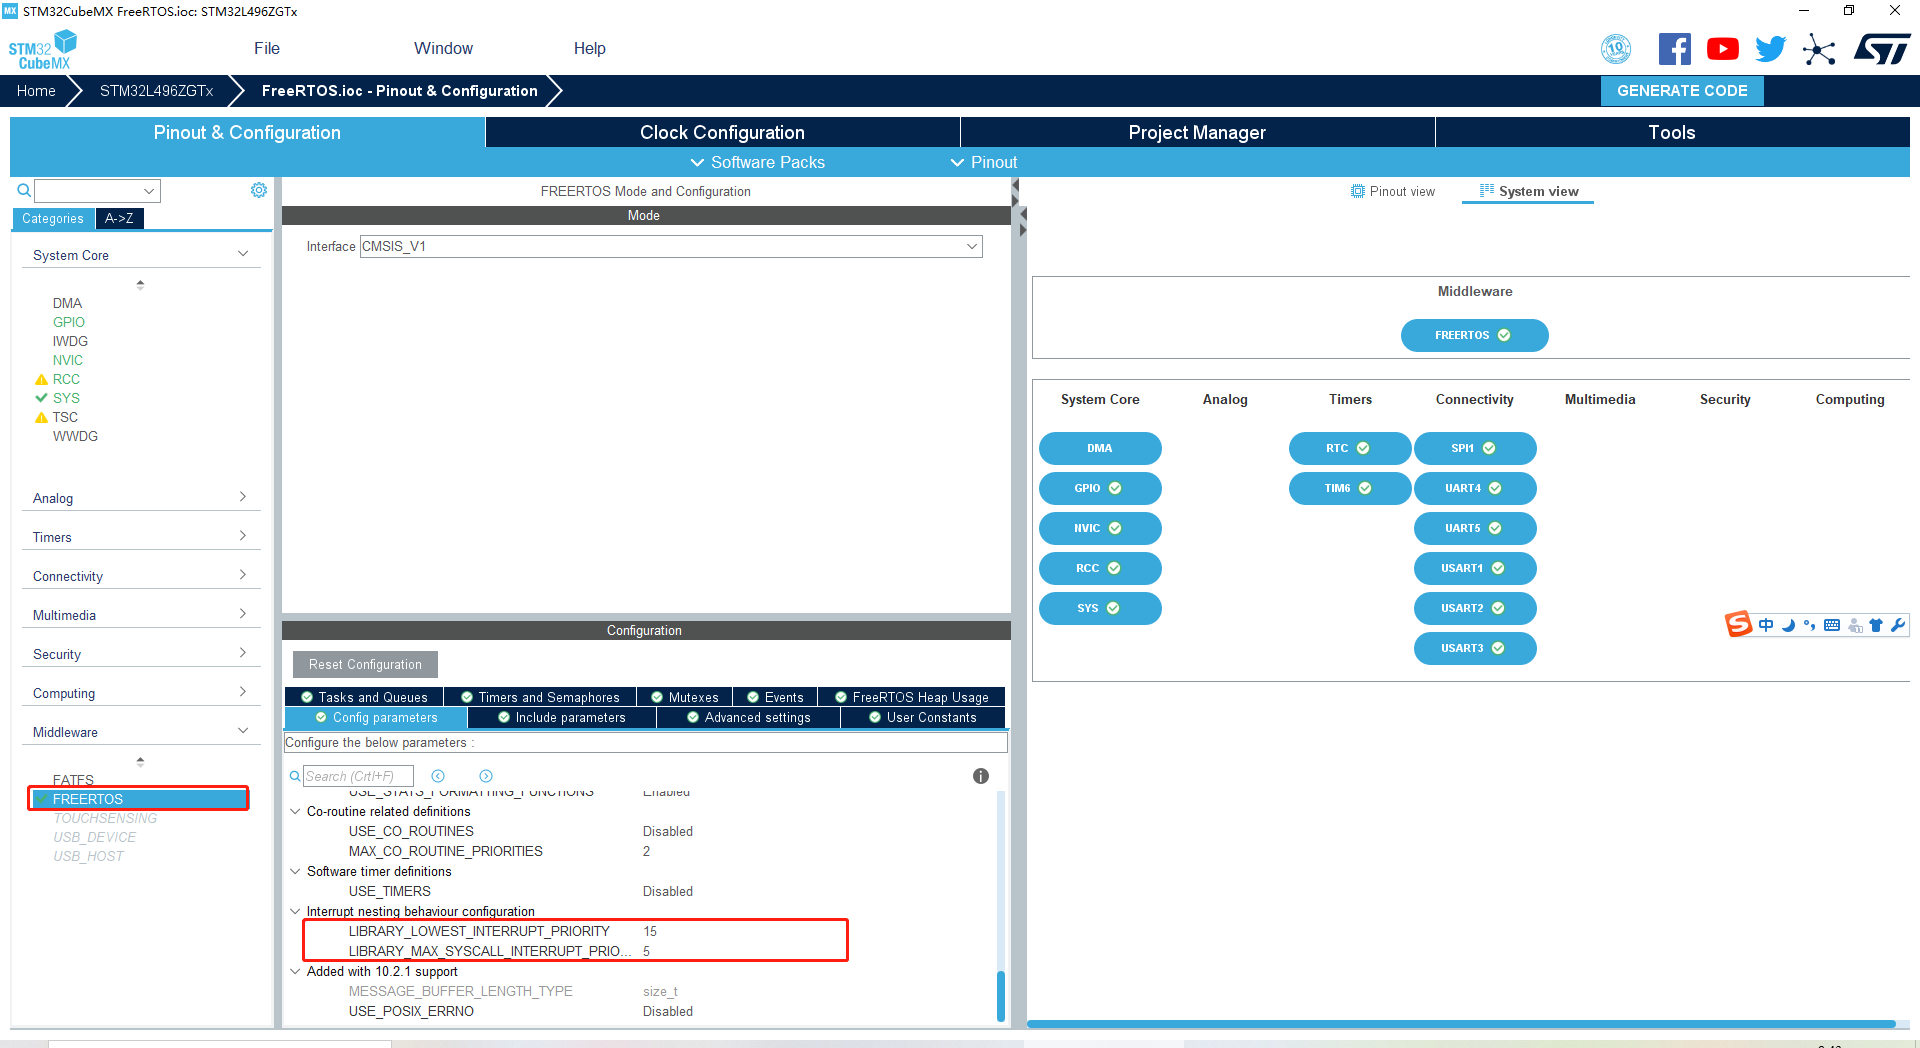Open the settings gear in categories panel
The image size is (1920, 1048).
259,190
